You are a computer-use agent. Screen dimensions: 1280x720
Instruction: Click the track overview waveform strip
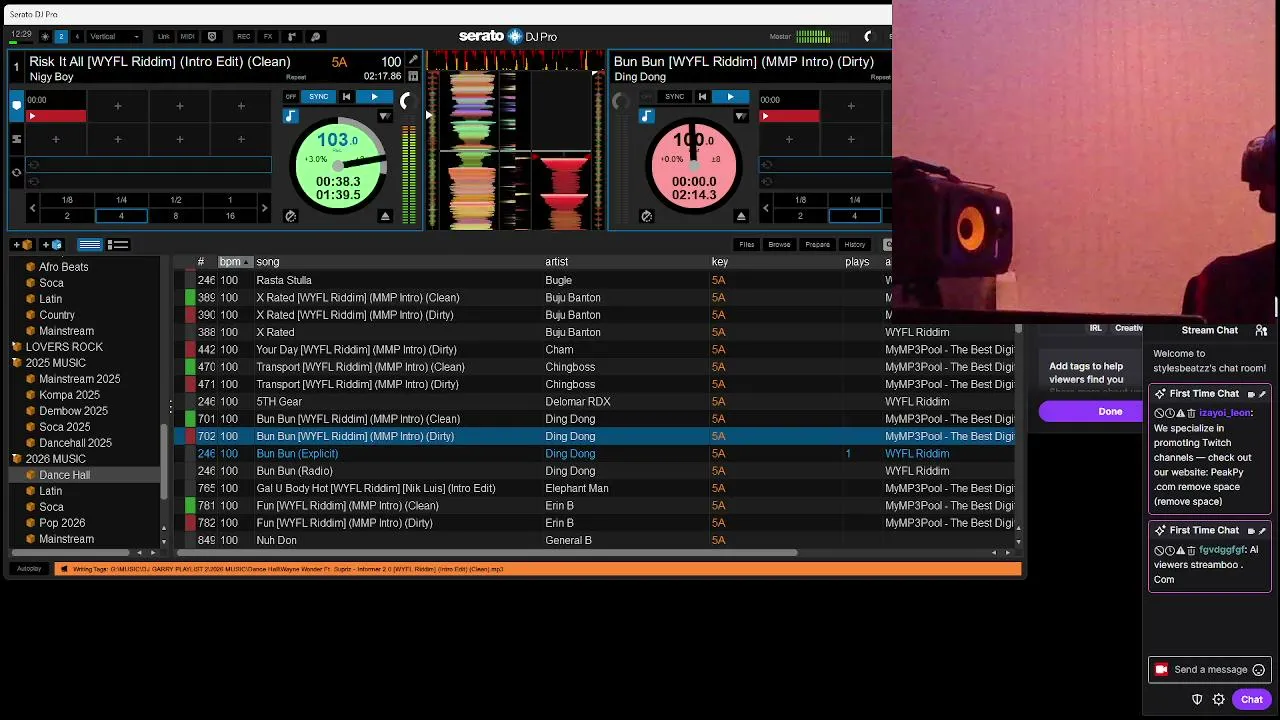coord(515,61)
